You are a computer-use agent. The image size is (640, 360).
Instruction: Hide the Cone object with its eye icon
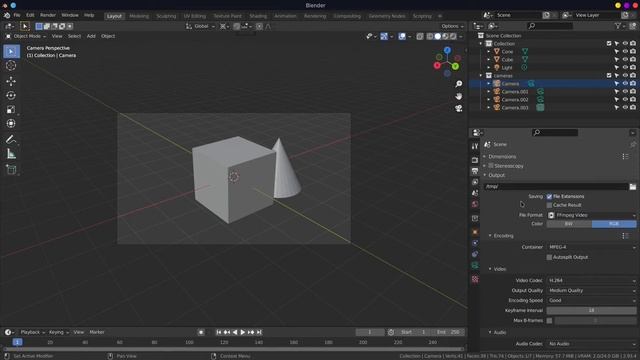coord(625,51)
